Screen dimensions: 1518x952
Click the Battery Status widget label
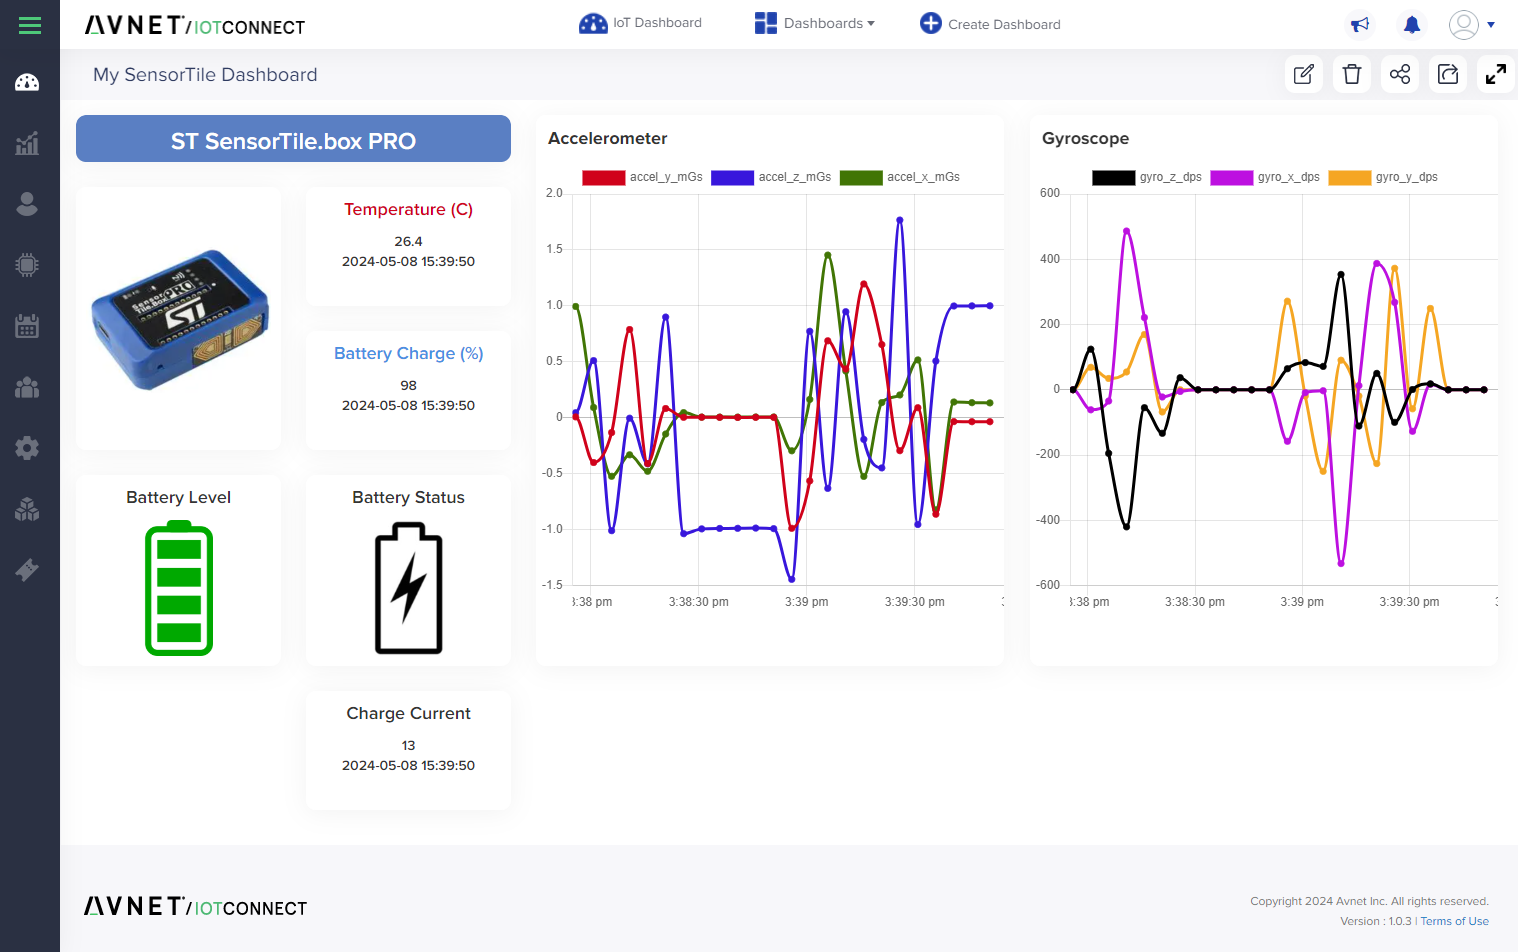pyautogui.click(x=408, y=497)
